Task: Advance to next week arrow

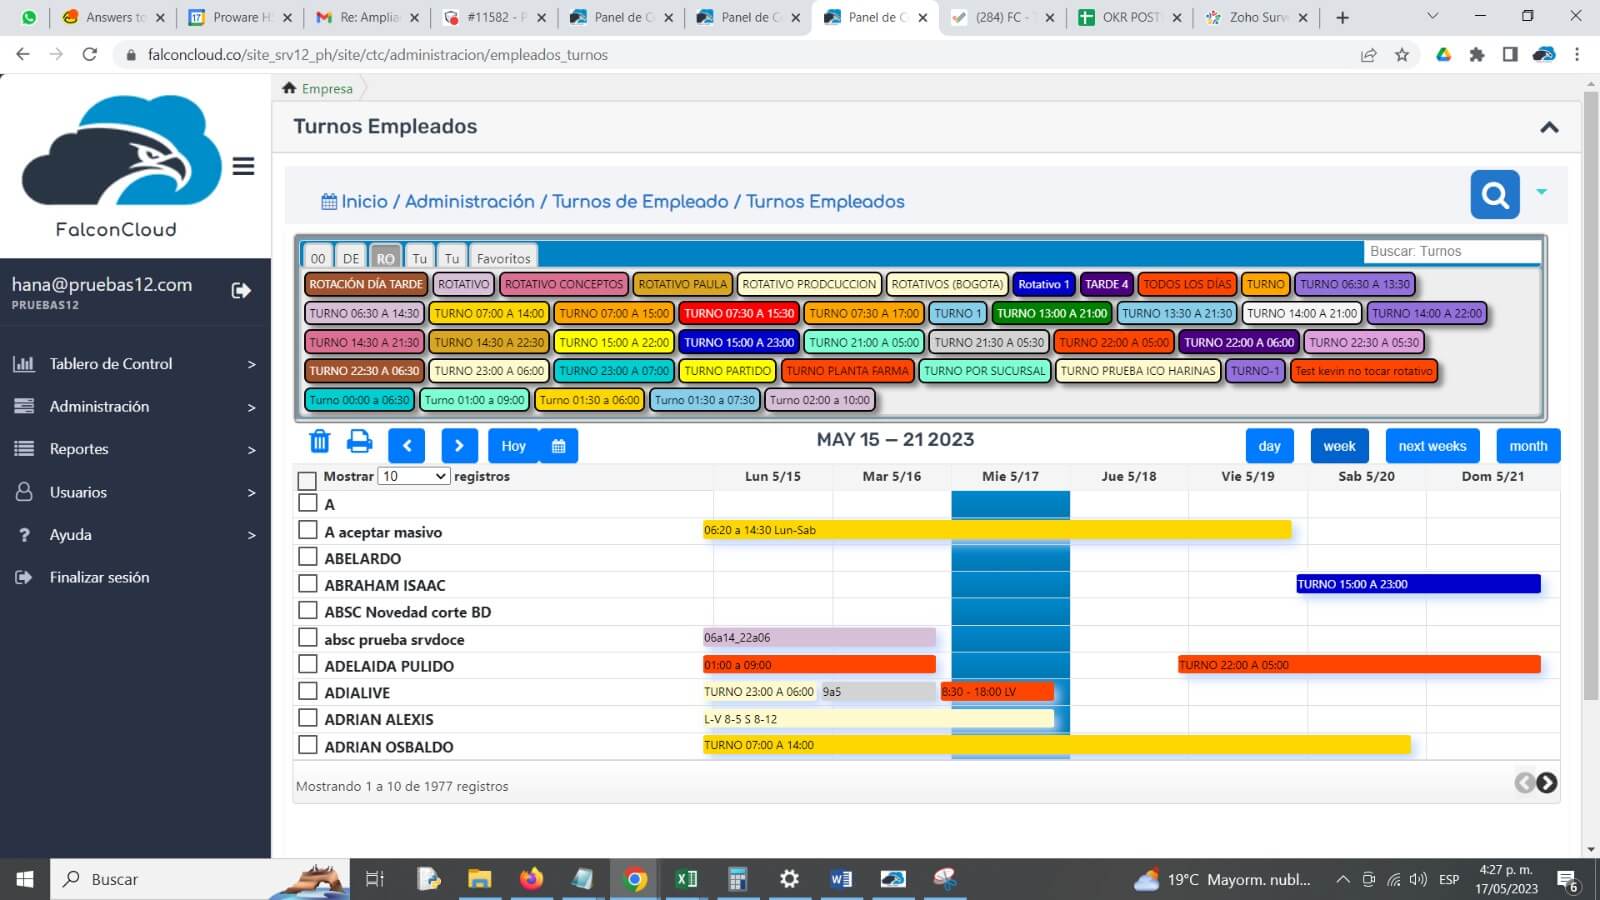Action: [459, 446]
